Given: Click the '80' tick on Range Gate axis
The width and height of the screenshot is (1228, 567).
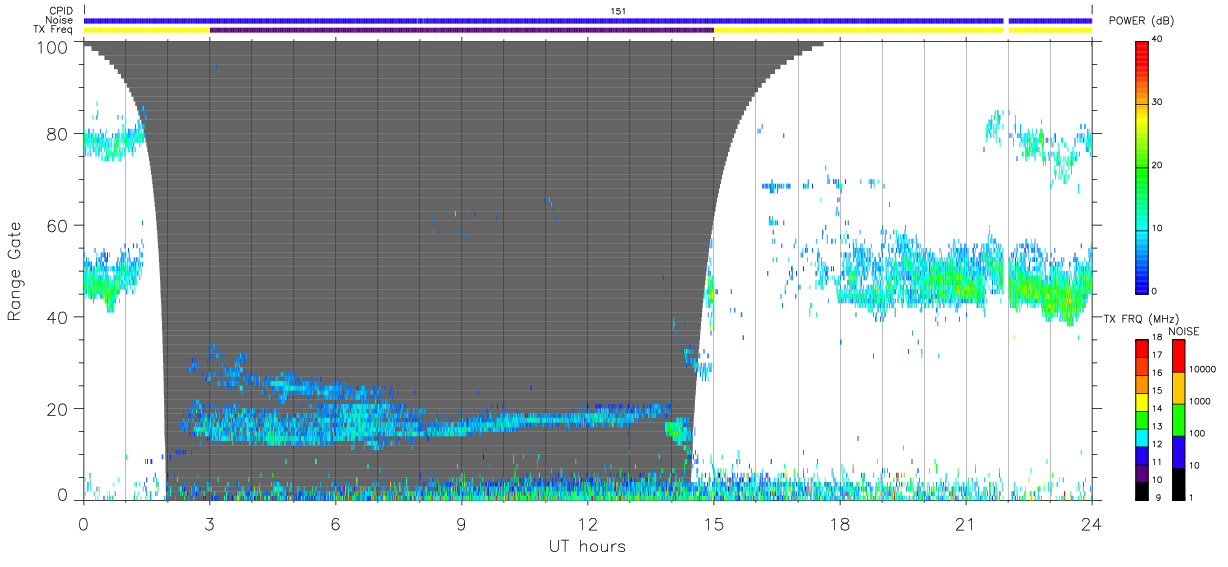Looking at the screenshot, I should coord(57,134).
